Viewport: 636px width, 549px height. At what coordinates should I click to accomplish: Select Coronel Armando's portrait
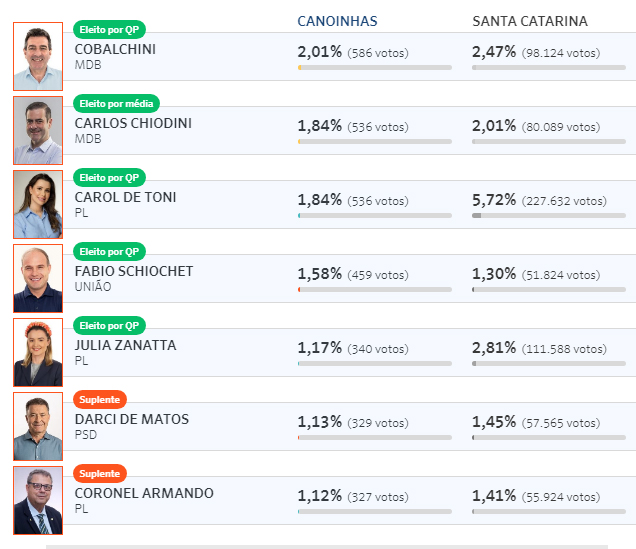click(38, 500)
